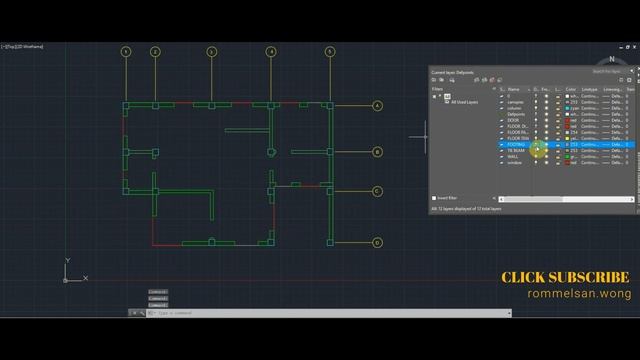
Task: Click the command line close X icon
Action: point(134,313)
